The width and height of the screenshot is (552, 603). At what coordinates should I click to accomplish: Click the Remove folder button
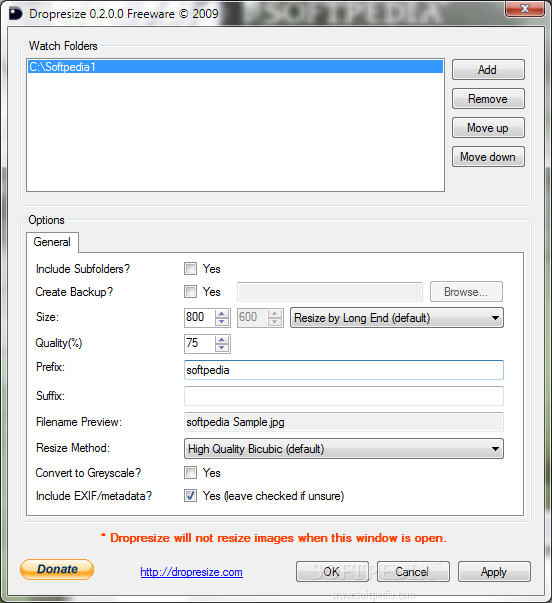[x=488, y=99]
